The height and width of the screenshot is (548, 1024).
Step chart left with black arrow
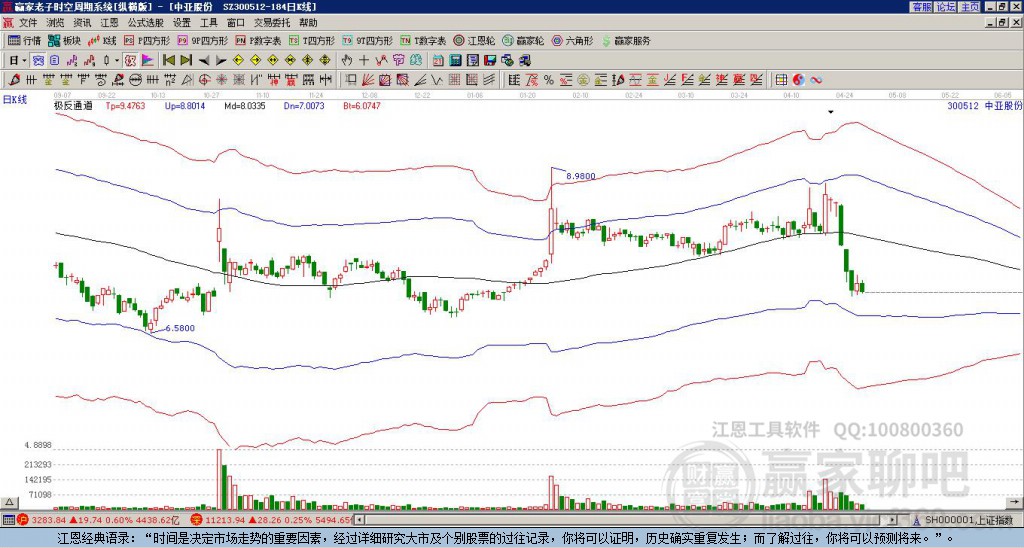point(204,61)
